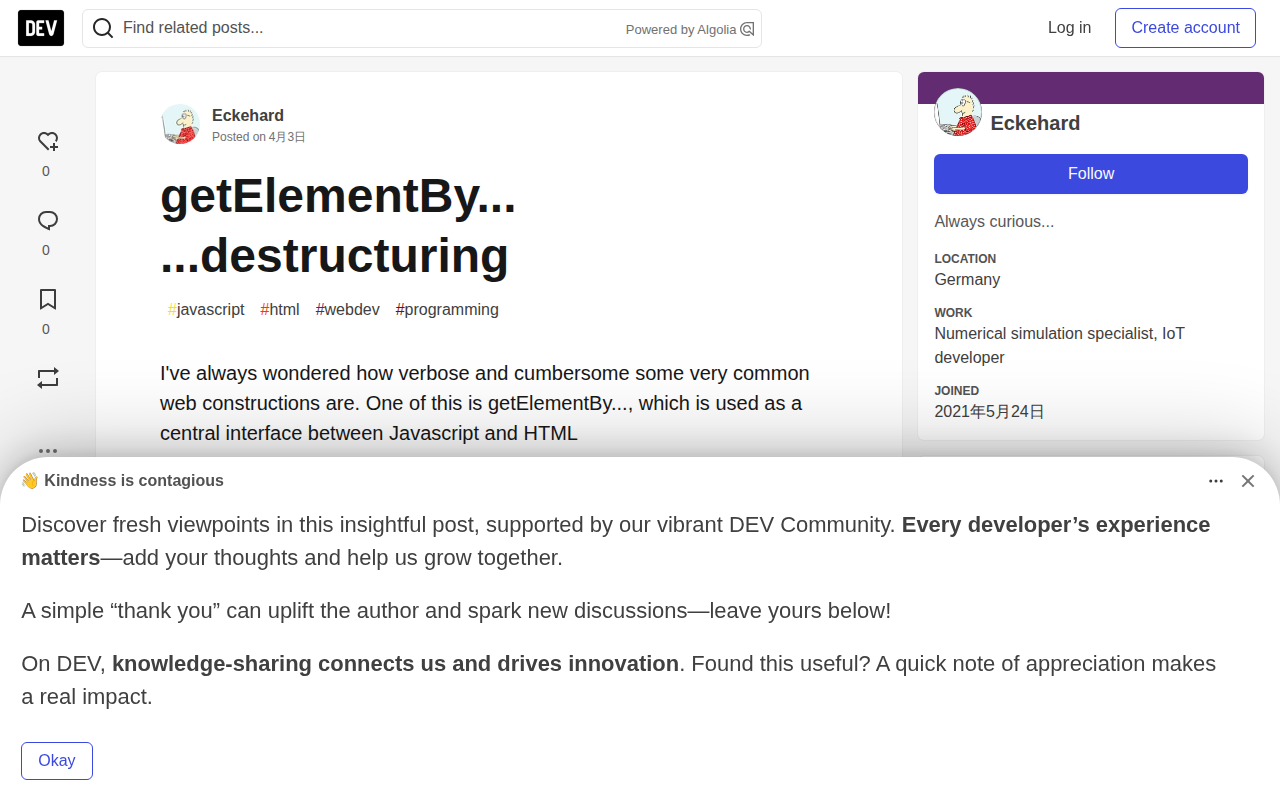Open the #javascript tag
Image resolution: width=1280 pixels, height=800 pixels.
pos(206,310)
